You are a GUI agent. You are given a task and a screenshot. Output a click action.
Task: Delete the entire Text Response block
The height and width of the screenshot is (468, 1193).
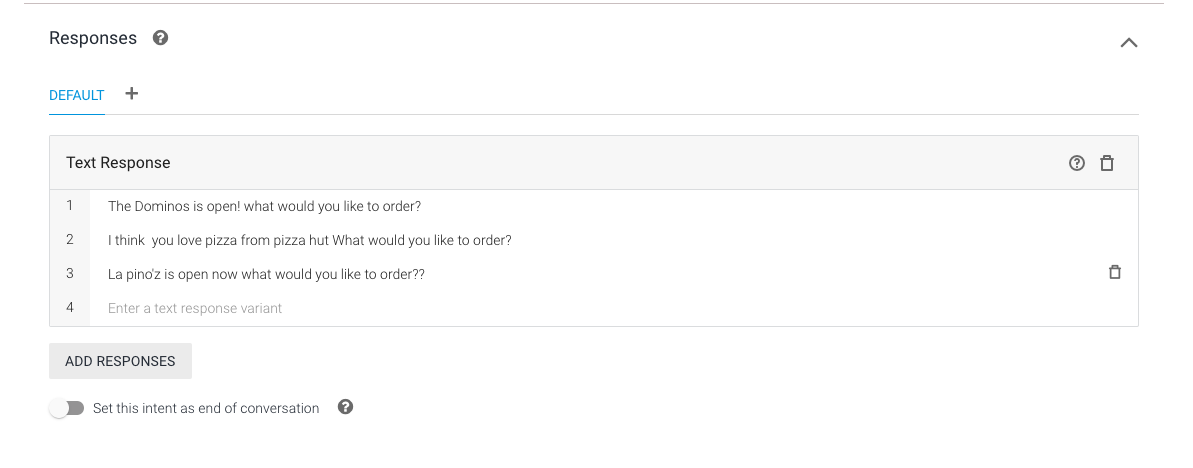[1107, 163]
